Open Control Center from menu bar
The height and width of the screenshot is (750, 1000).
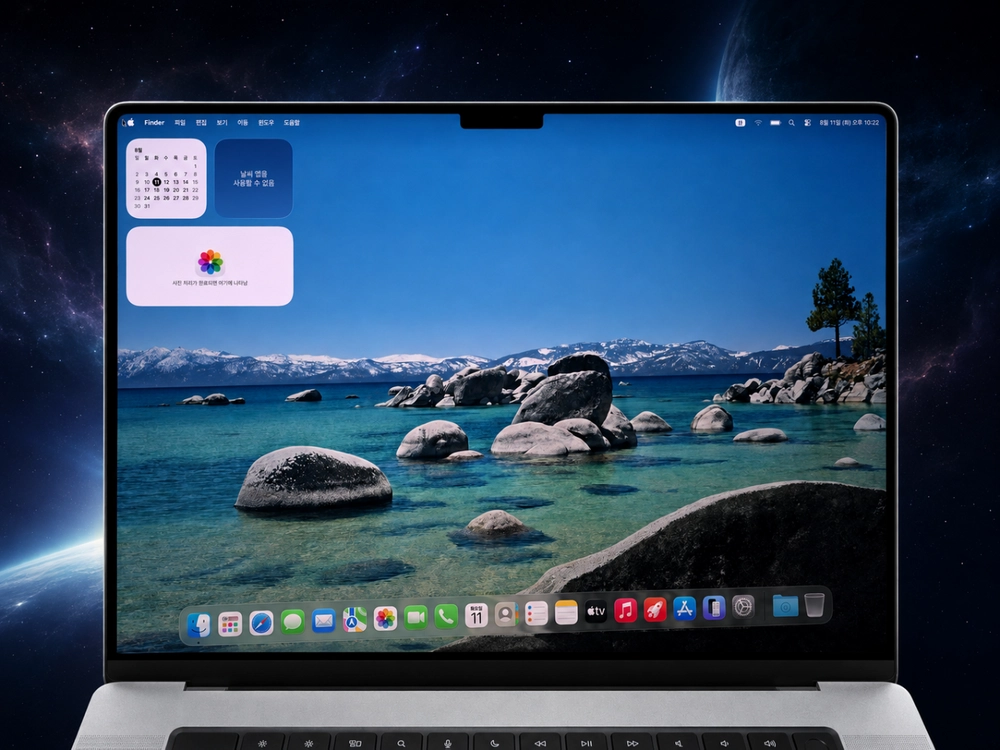[807, 122]
